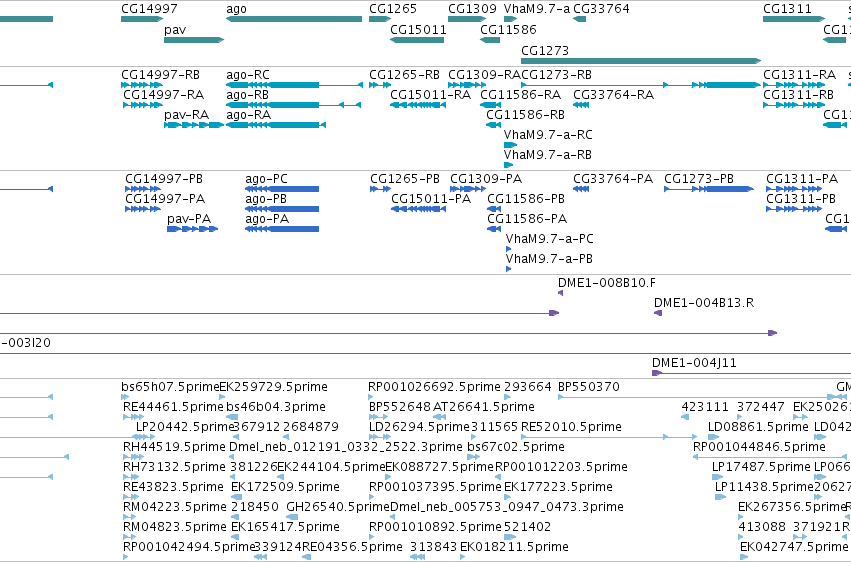
Task: Click the RE52010.5prime EST label
Action: [571, 427]
